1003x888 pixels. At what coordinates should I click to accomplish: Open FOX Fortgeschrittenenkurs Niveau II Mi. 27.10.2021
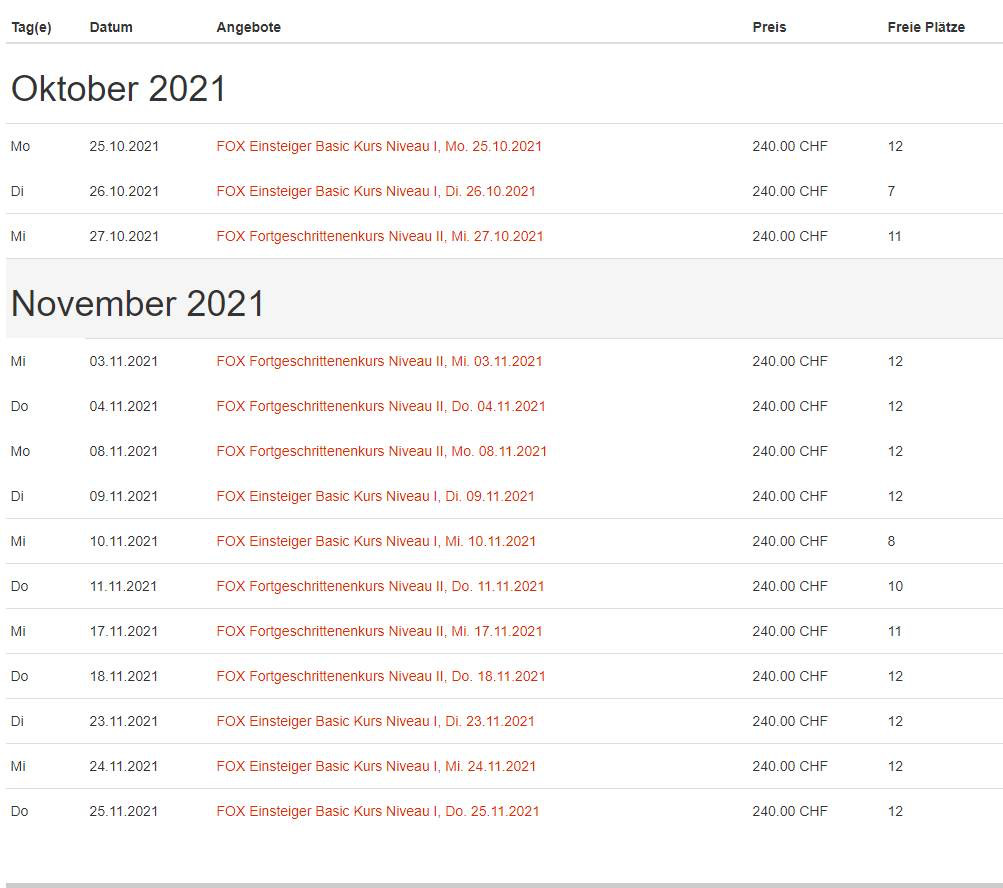[380, 236]
